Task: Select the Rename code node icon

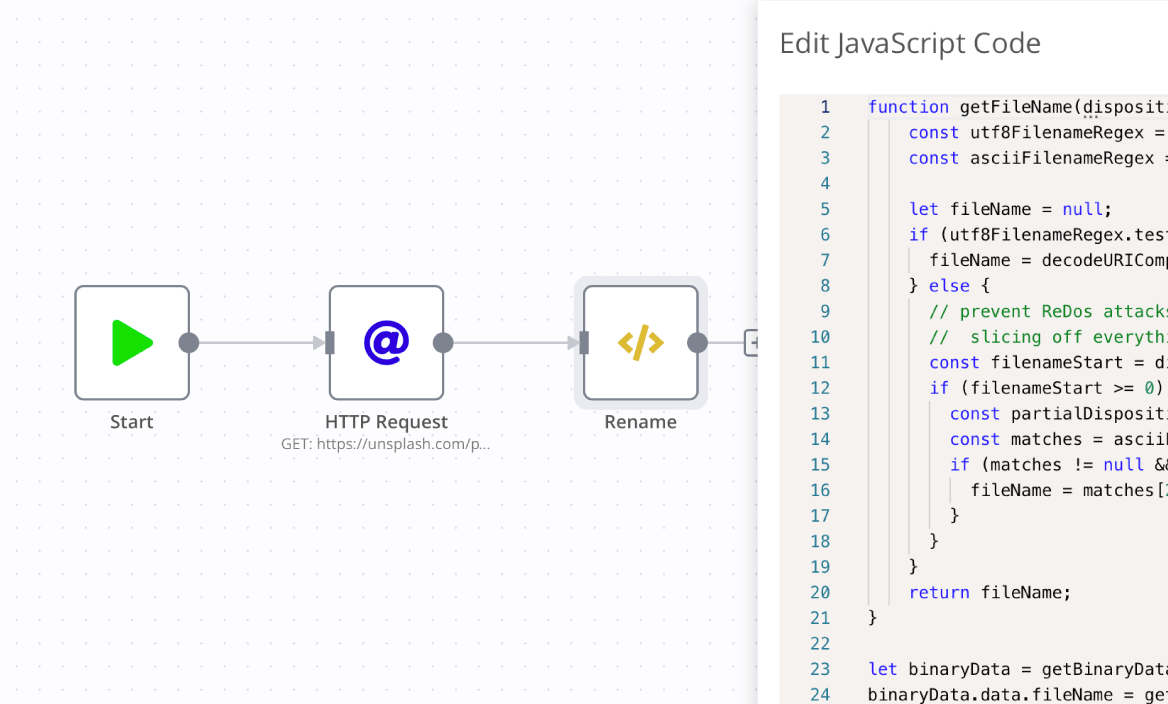Action: pos(640,343)
